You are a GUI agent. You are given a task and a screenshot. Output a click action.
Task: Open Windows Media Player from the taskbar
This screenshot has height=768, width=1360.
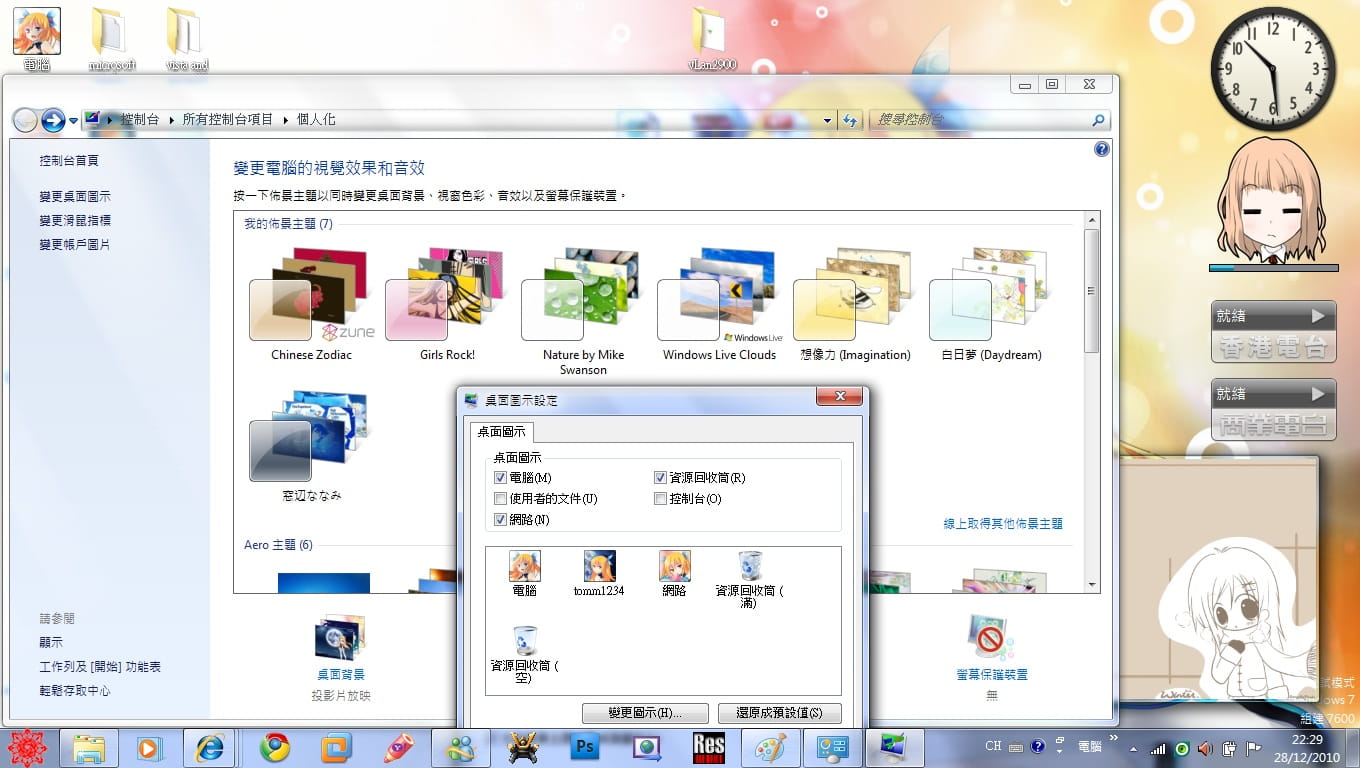tap(148, 748)
